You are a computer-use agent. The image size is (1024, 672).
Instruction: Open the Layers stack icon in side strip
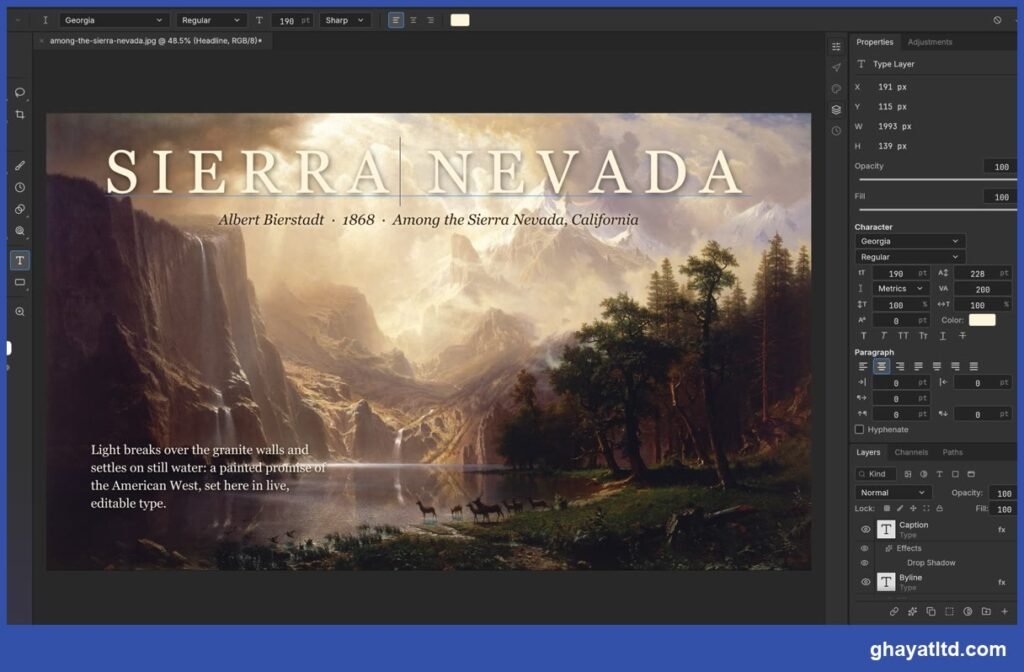coord(836,110)
